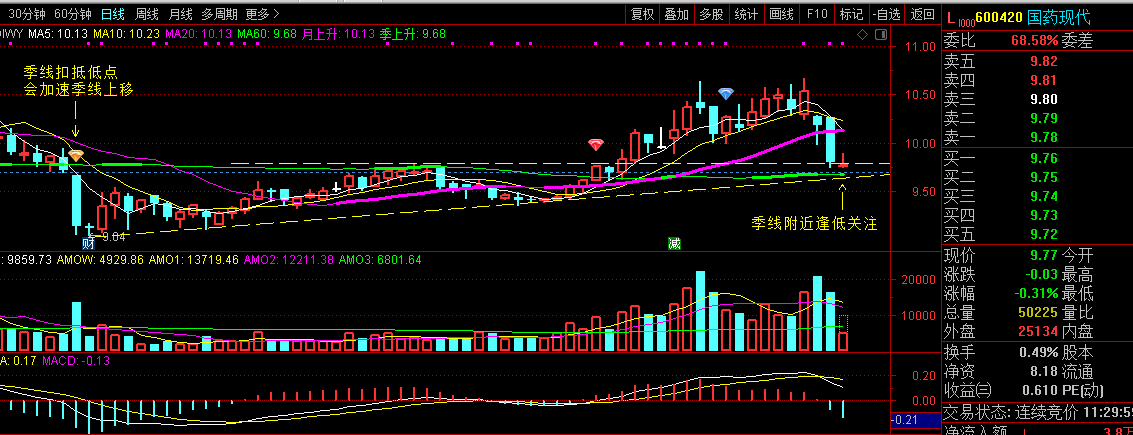Image resolution: width=1133 pixels, height=435 pixels.
Task: Click the 涨幅 value -0.31%
Action: click(x=1035, y=293)
